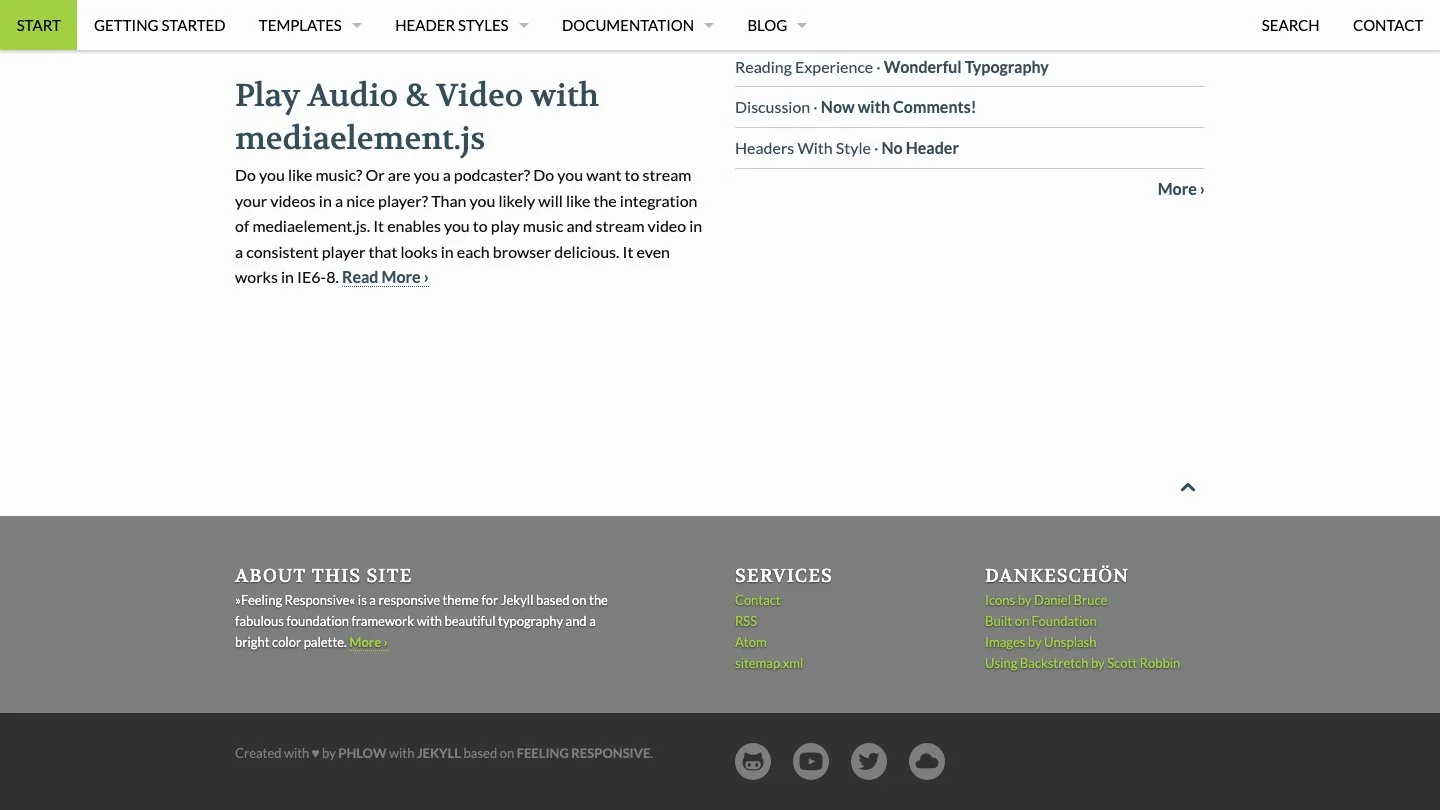
Task: Expand the Templates dropdown arrow
Action: (357, 25)
